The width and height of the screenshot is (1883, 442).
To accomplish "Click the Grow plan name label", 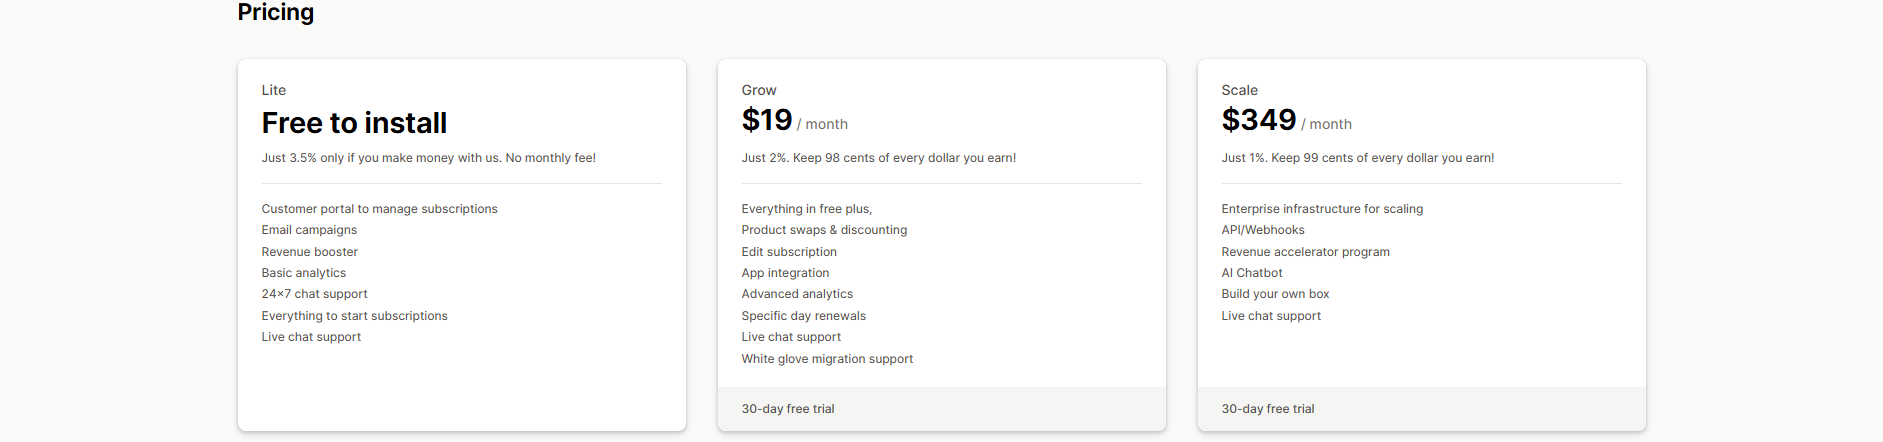I will [759, 90].
